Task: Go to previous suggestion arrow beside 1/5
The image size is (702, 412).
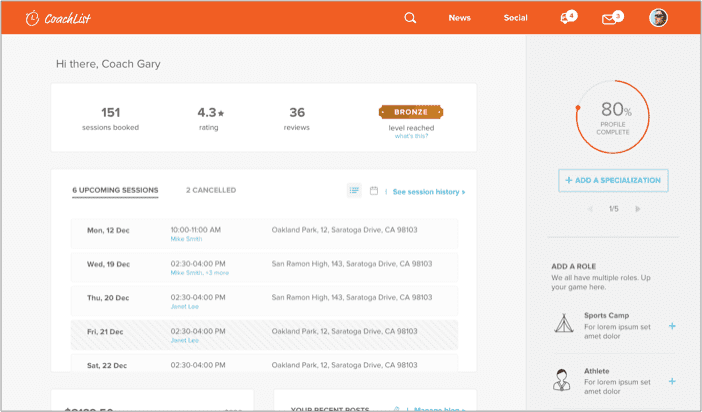Action: click(x=590, y=209)
